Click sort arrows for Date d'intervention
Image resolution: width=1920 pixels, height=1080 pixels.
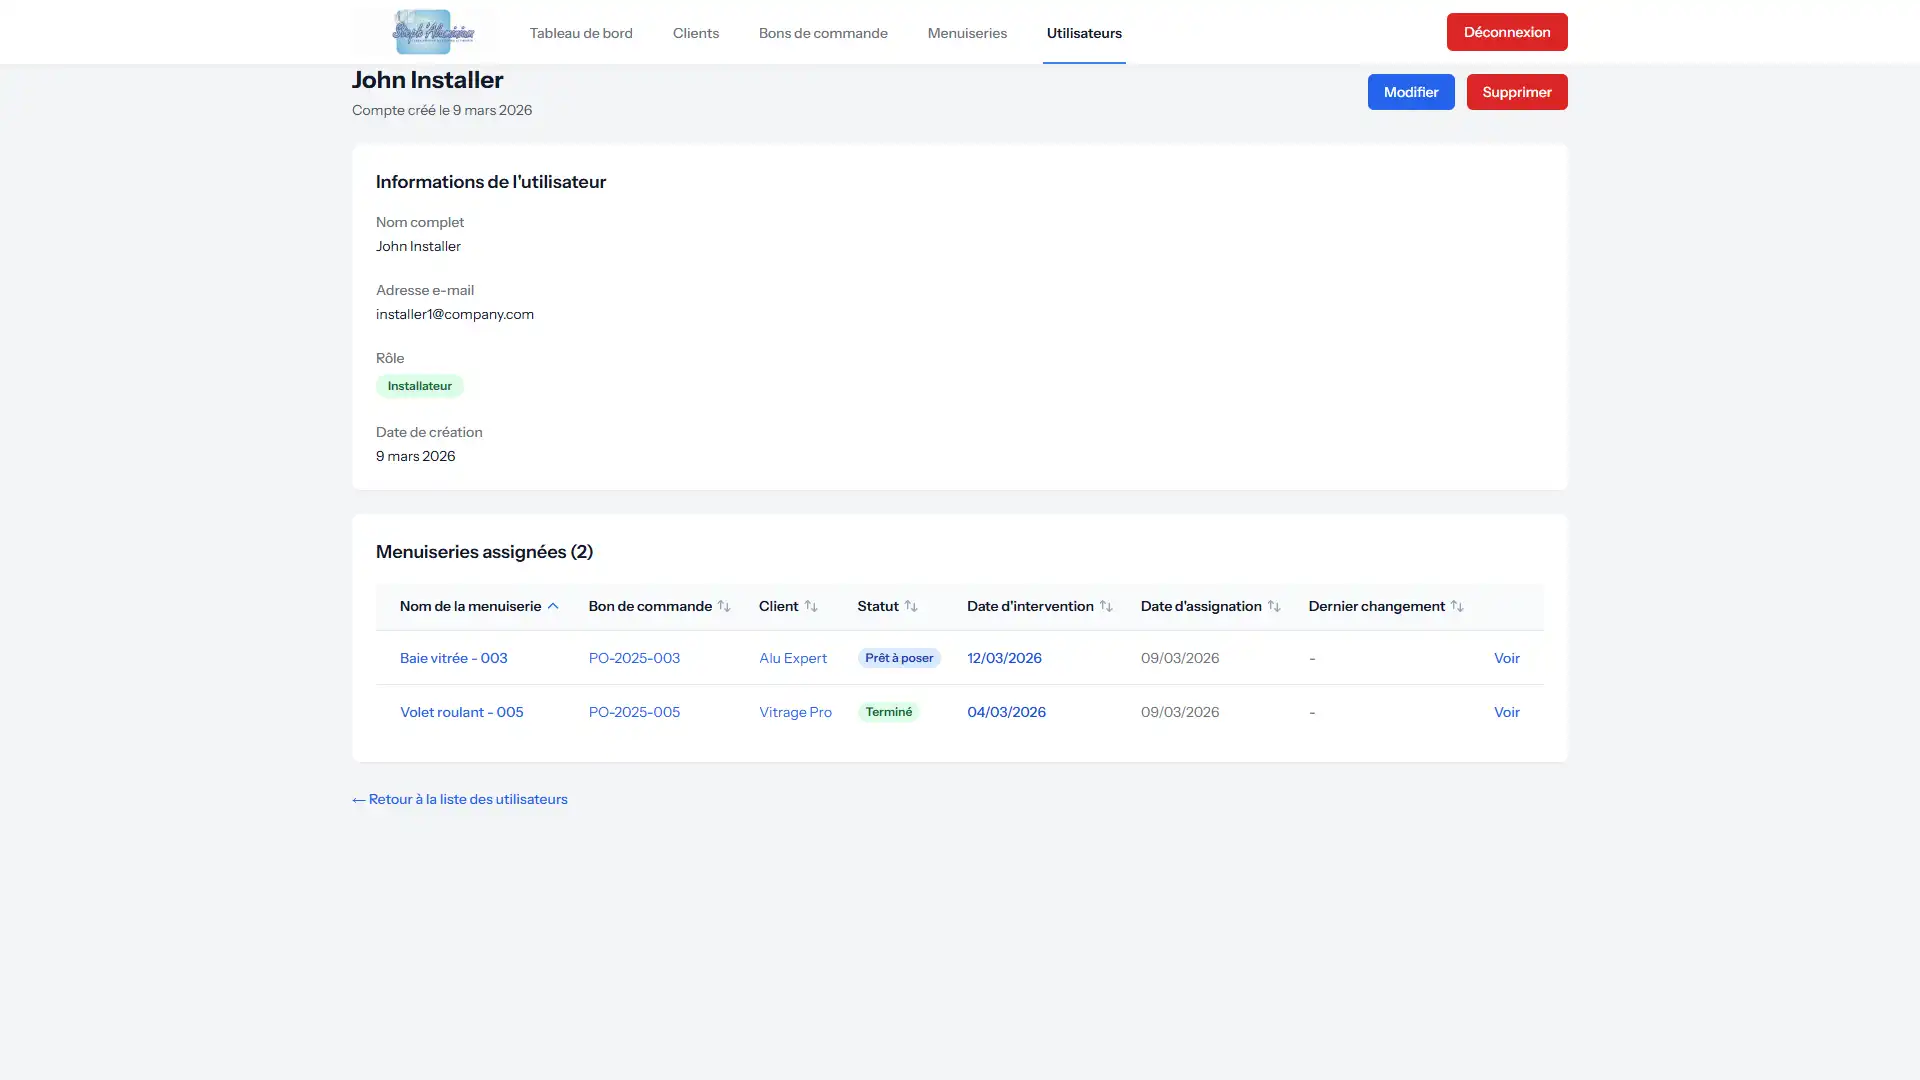coord(1106,606)
